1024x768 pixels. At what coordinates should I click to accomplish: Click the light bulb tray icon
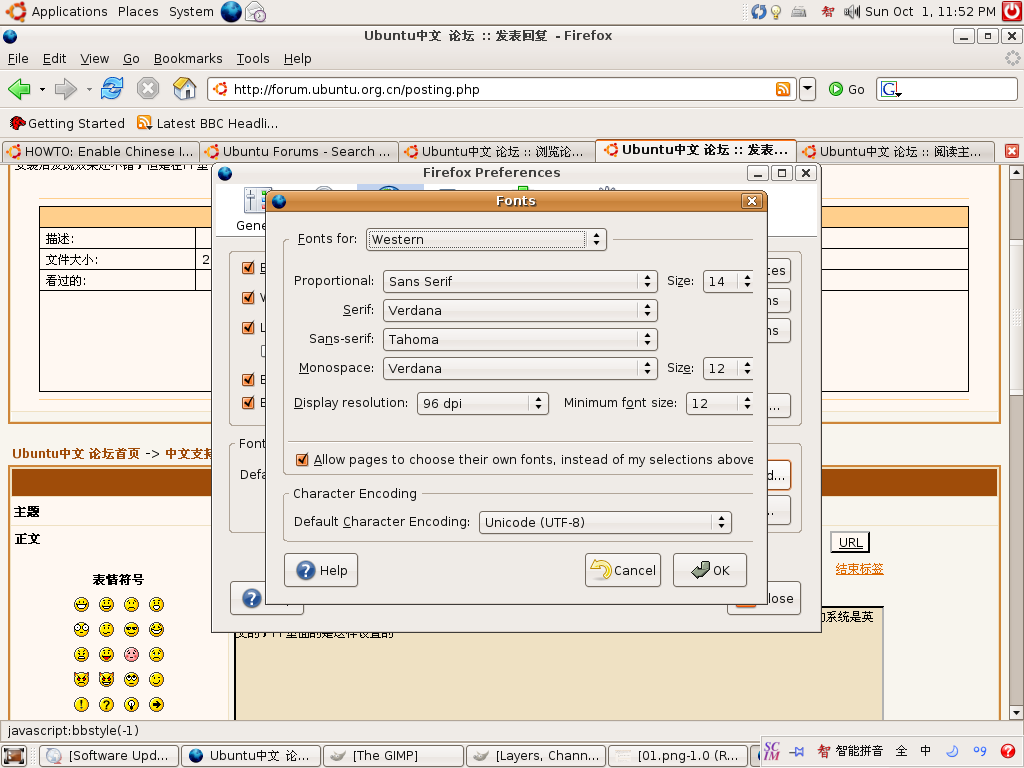(776, 12)
